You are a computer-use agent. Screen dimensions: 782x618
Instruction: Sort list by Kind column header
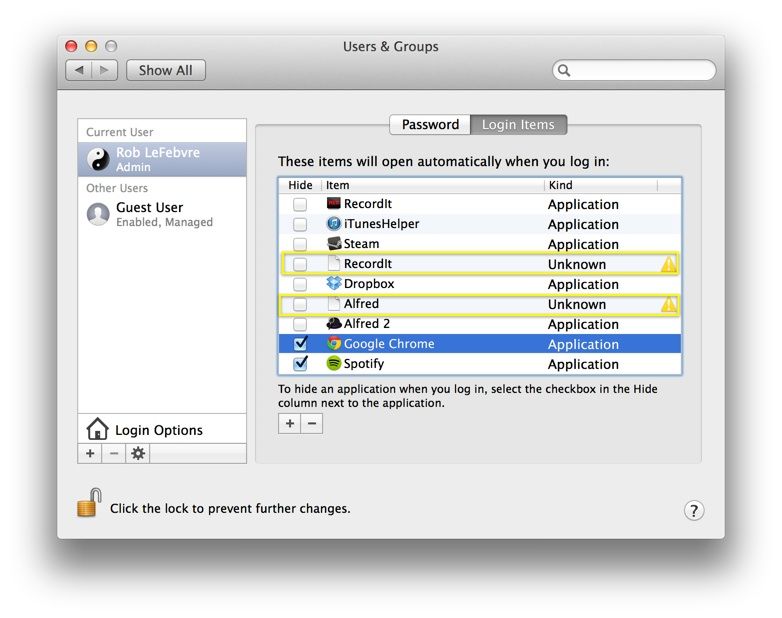click(x=600, y=185)
